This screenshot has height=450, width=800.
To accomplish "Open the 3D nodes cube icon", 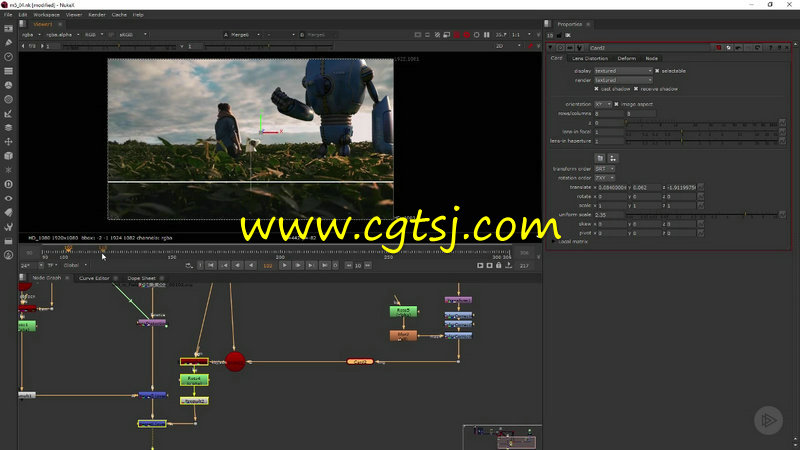I will 8,156.
